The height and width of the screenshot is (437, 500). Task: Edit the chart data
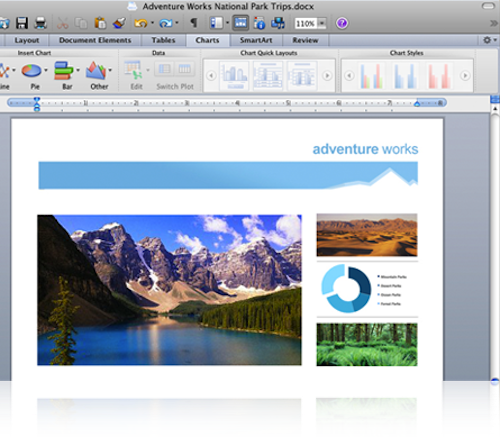tap(133, 71)
